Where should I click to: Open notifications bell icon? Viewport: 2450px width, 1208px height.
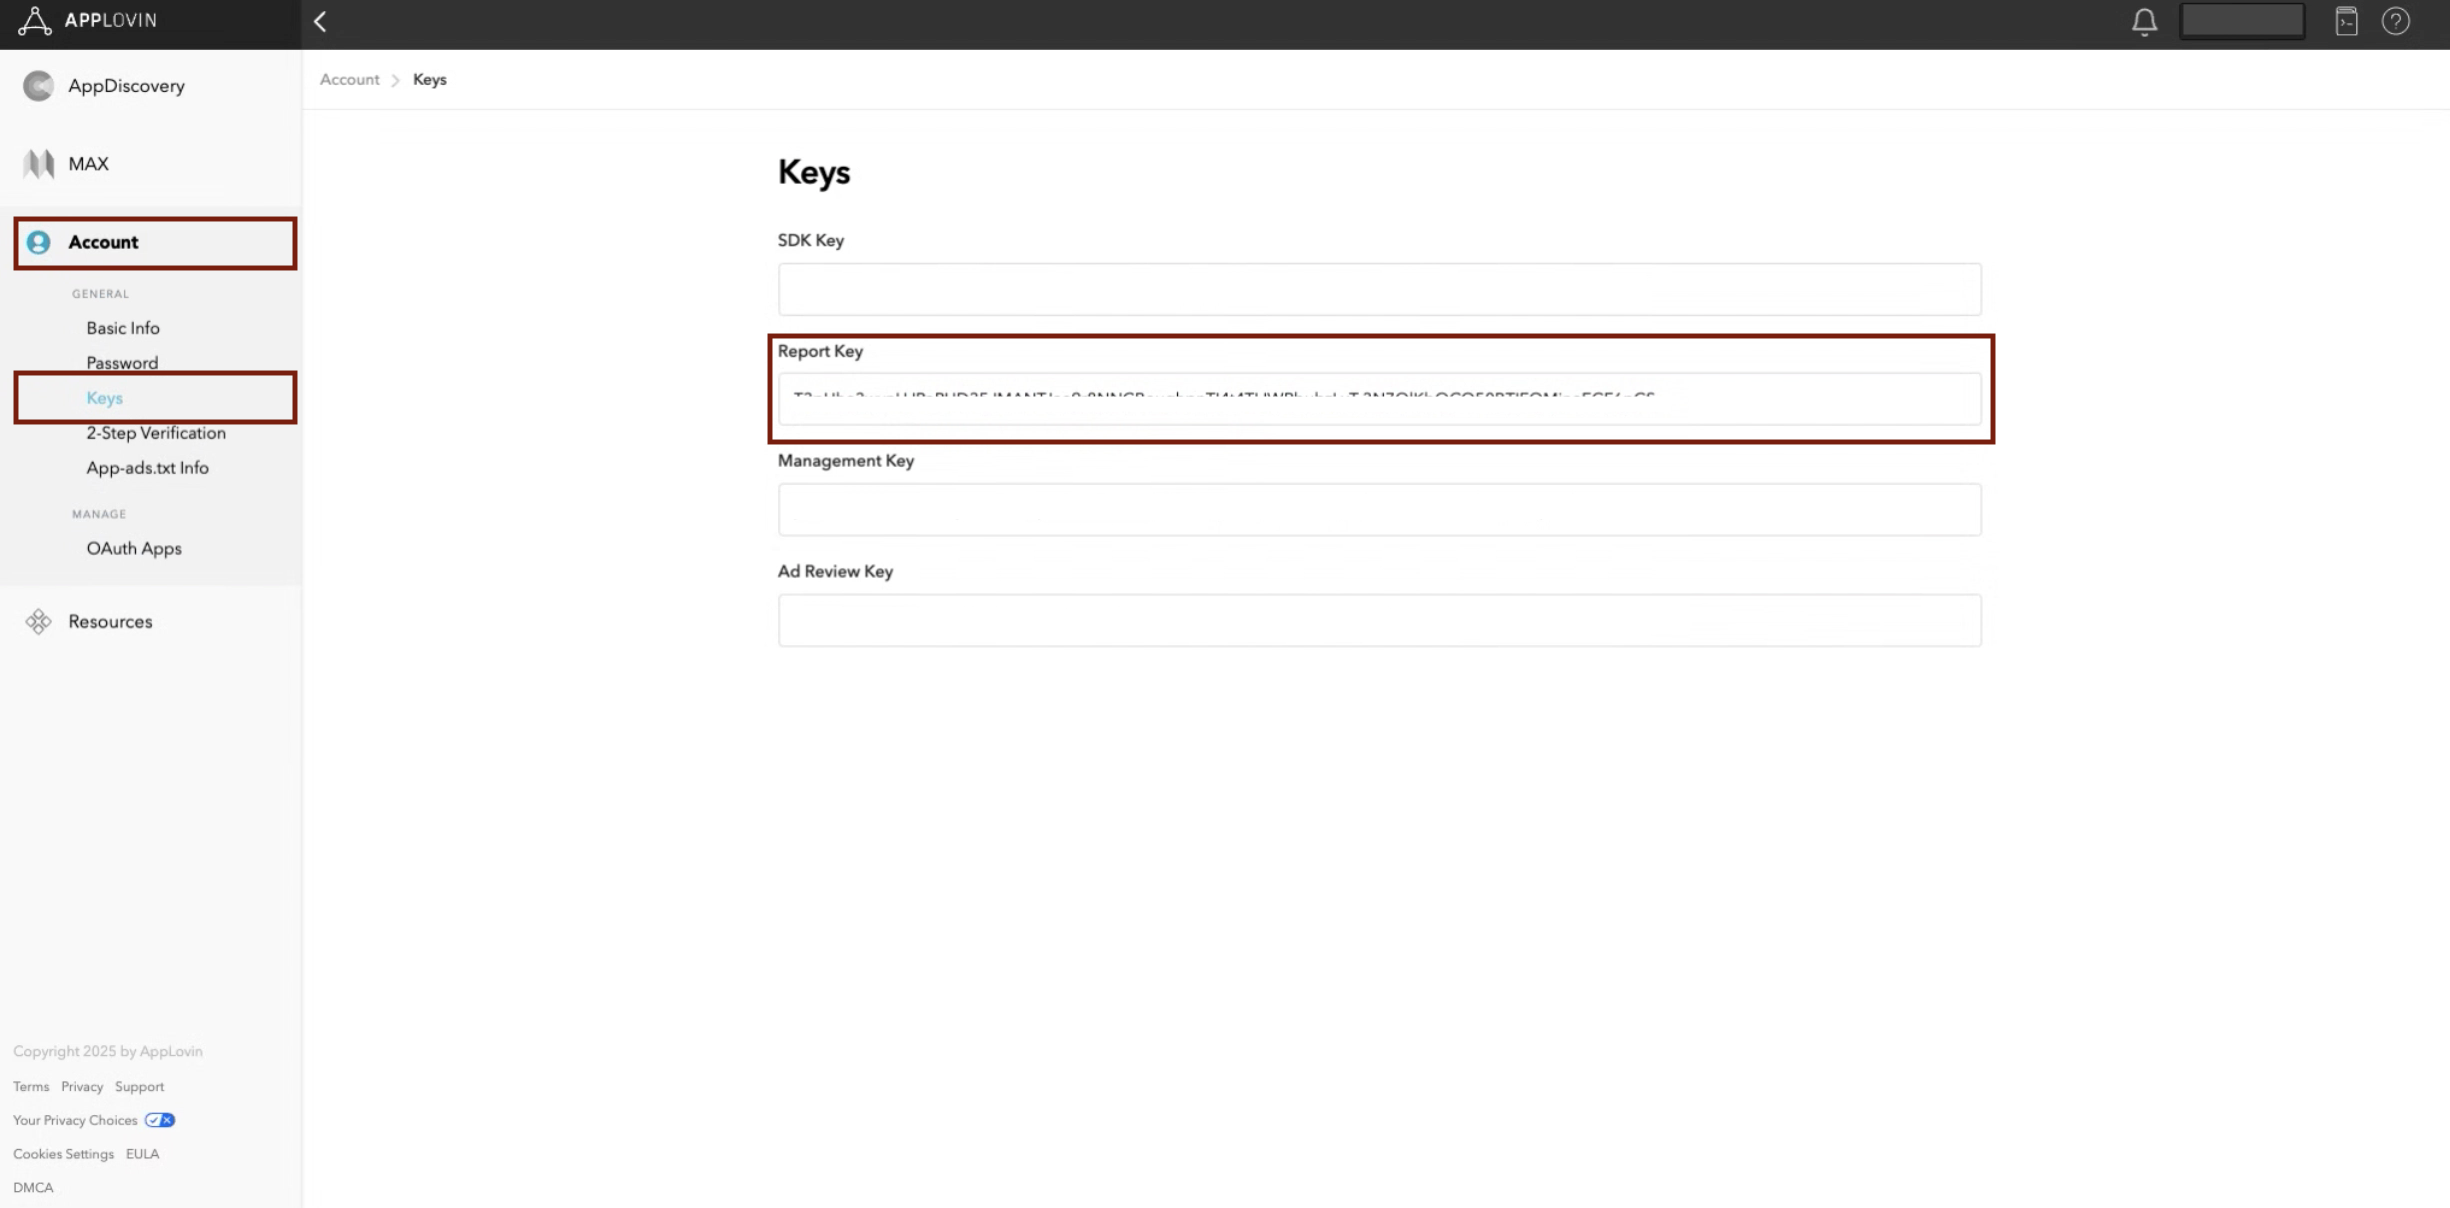click(2143, 22)
